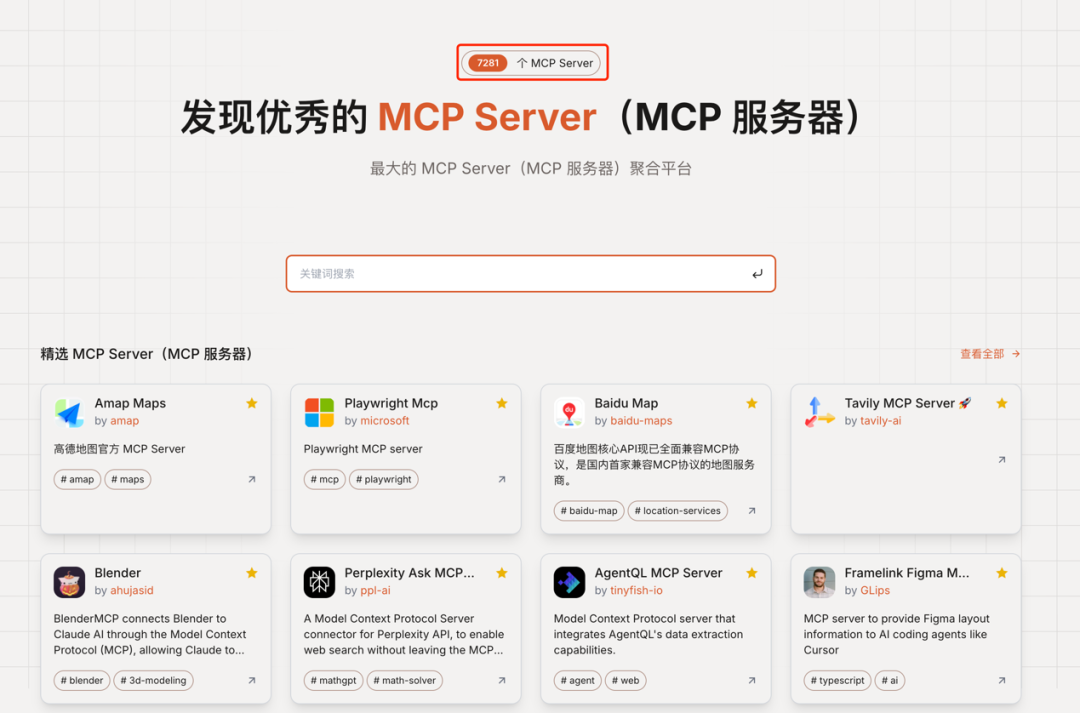This screenshot has height=713, width=1080.
Task: Click the star on Amap Maps card
Action: (x=252, y=403)
